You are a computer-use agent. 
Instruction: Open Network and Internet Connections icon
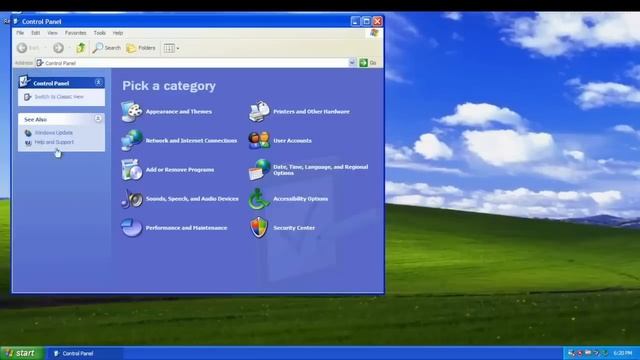pyautogui.click(x=131, y=140)
